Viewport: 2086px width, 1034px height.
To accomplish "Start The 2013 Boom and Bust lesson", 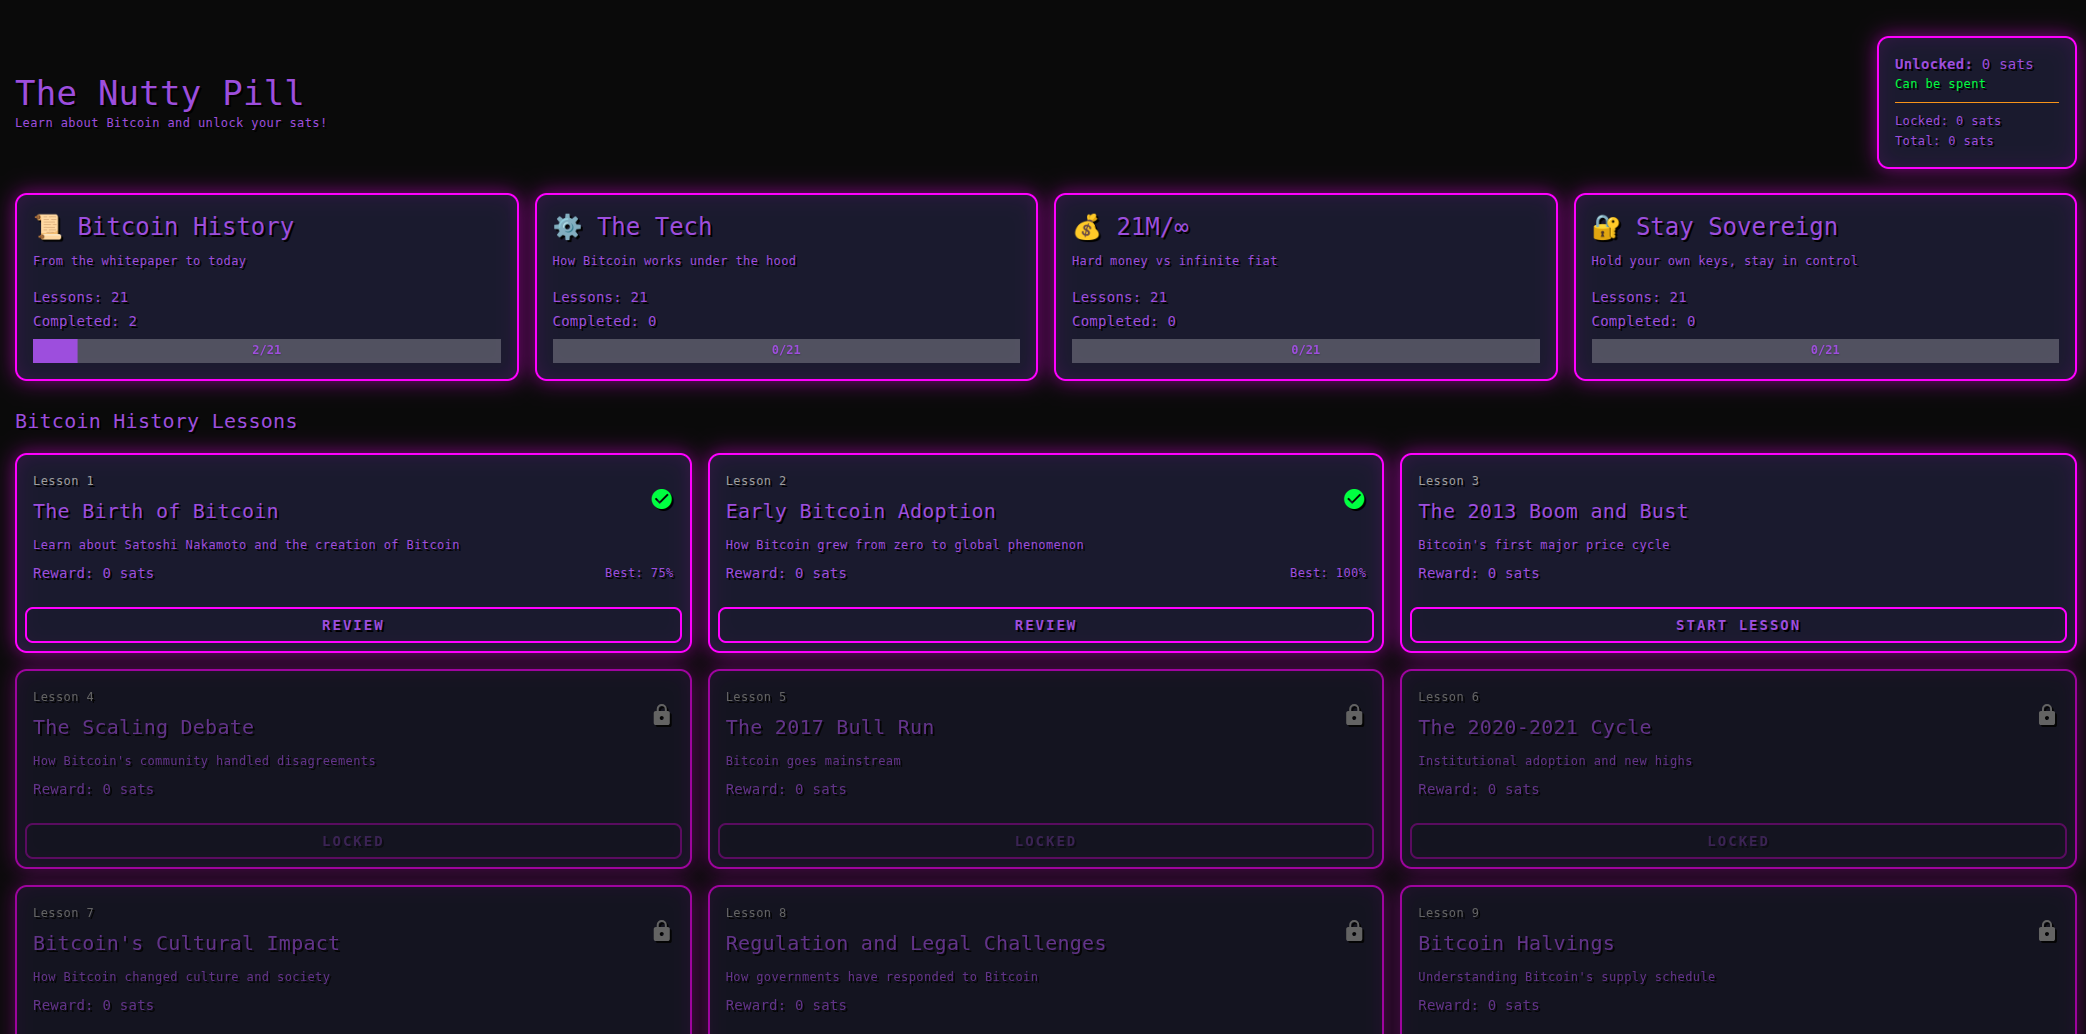I will [1737, 625].
